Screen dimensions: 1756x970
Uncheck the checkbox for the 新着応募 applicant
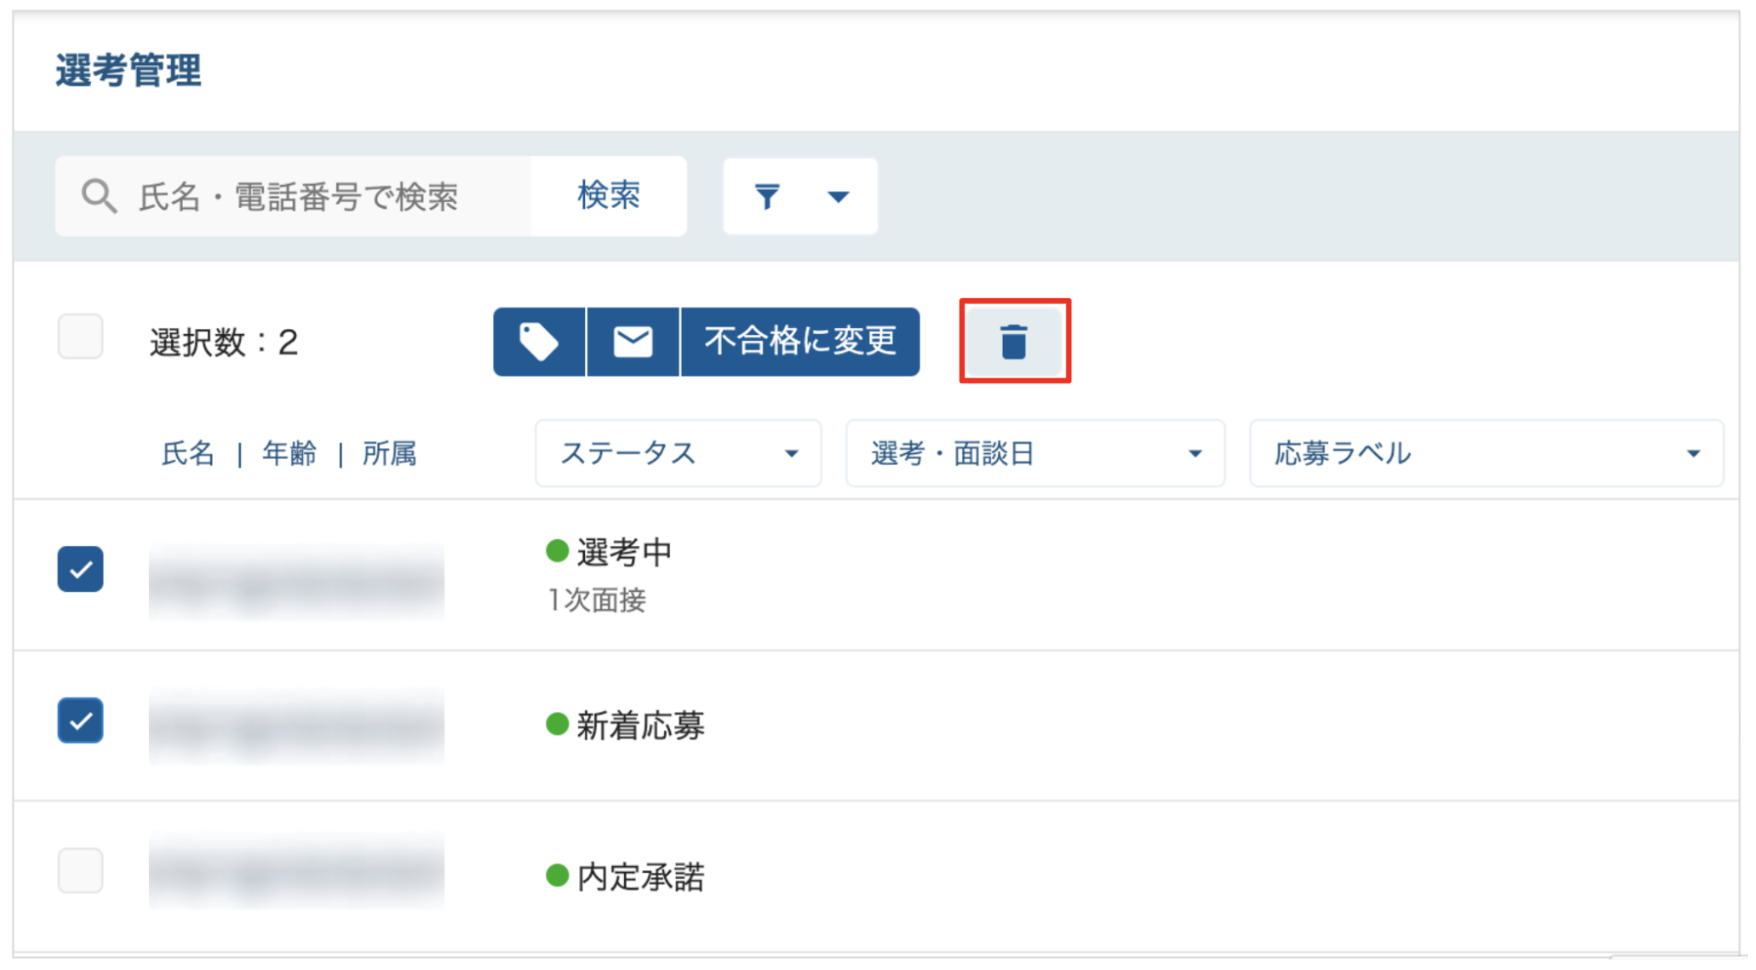(x=80, y=720)
